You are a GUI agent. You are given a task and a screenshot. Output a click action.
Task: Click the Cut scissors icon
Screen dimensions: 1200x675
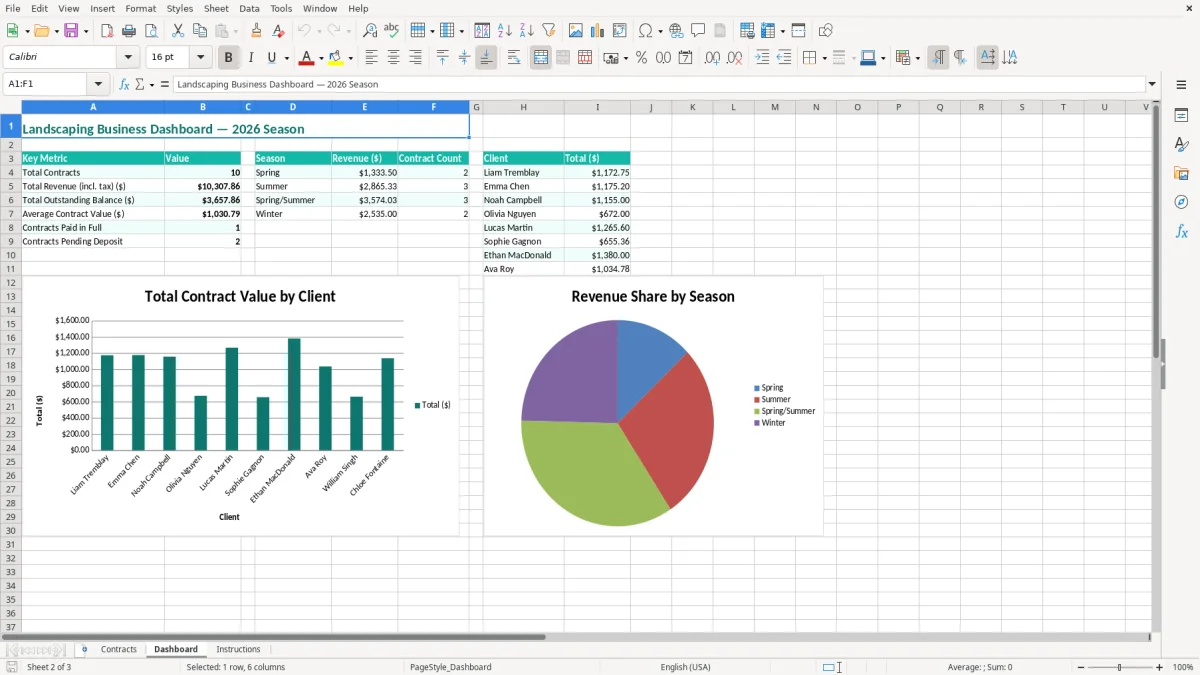coord(178,31)
